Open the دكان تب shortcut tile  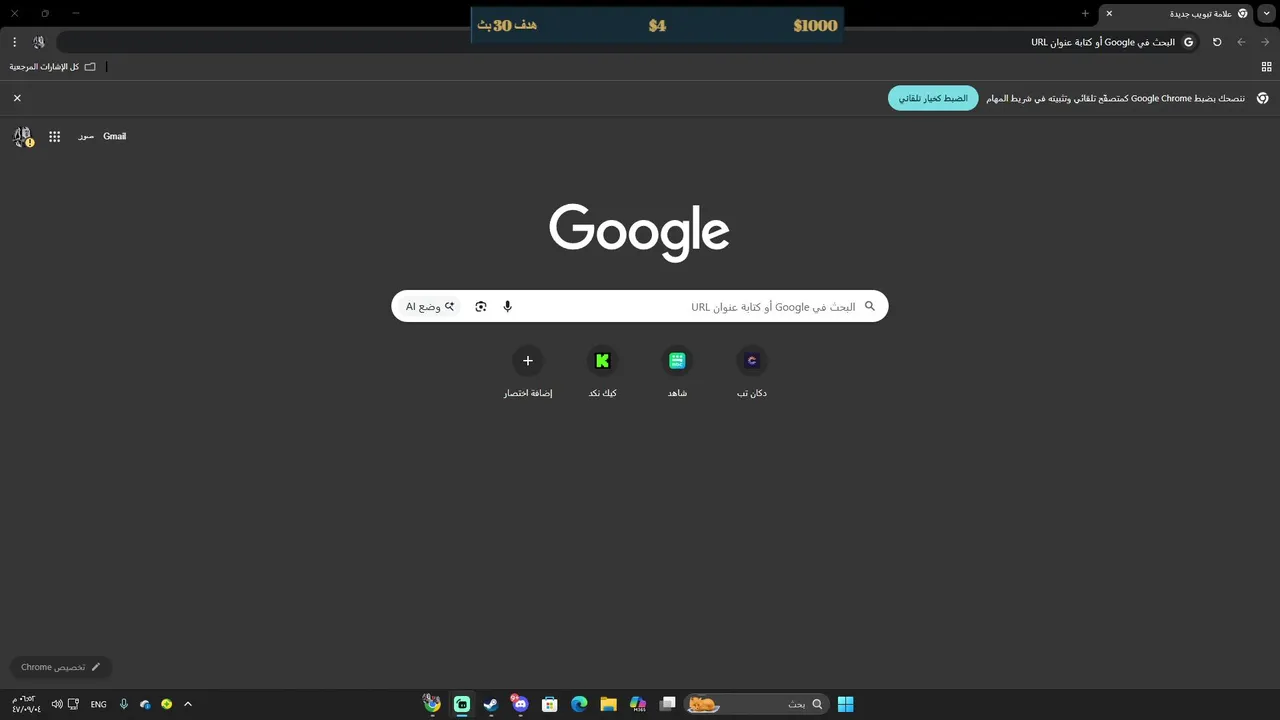point(752,373)
